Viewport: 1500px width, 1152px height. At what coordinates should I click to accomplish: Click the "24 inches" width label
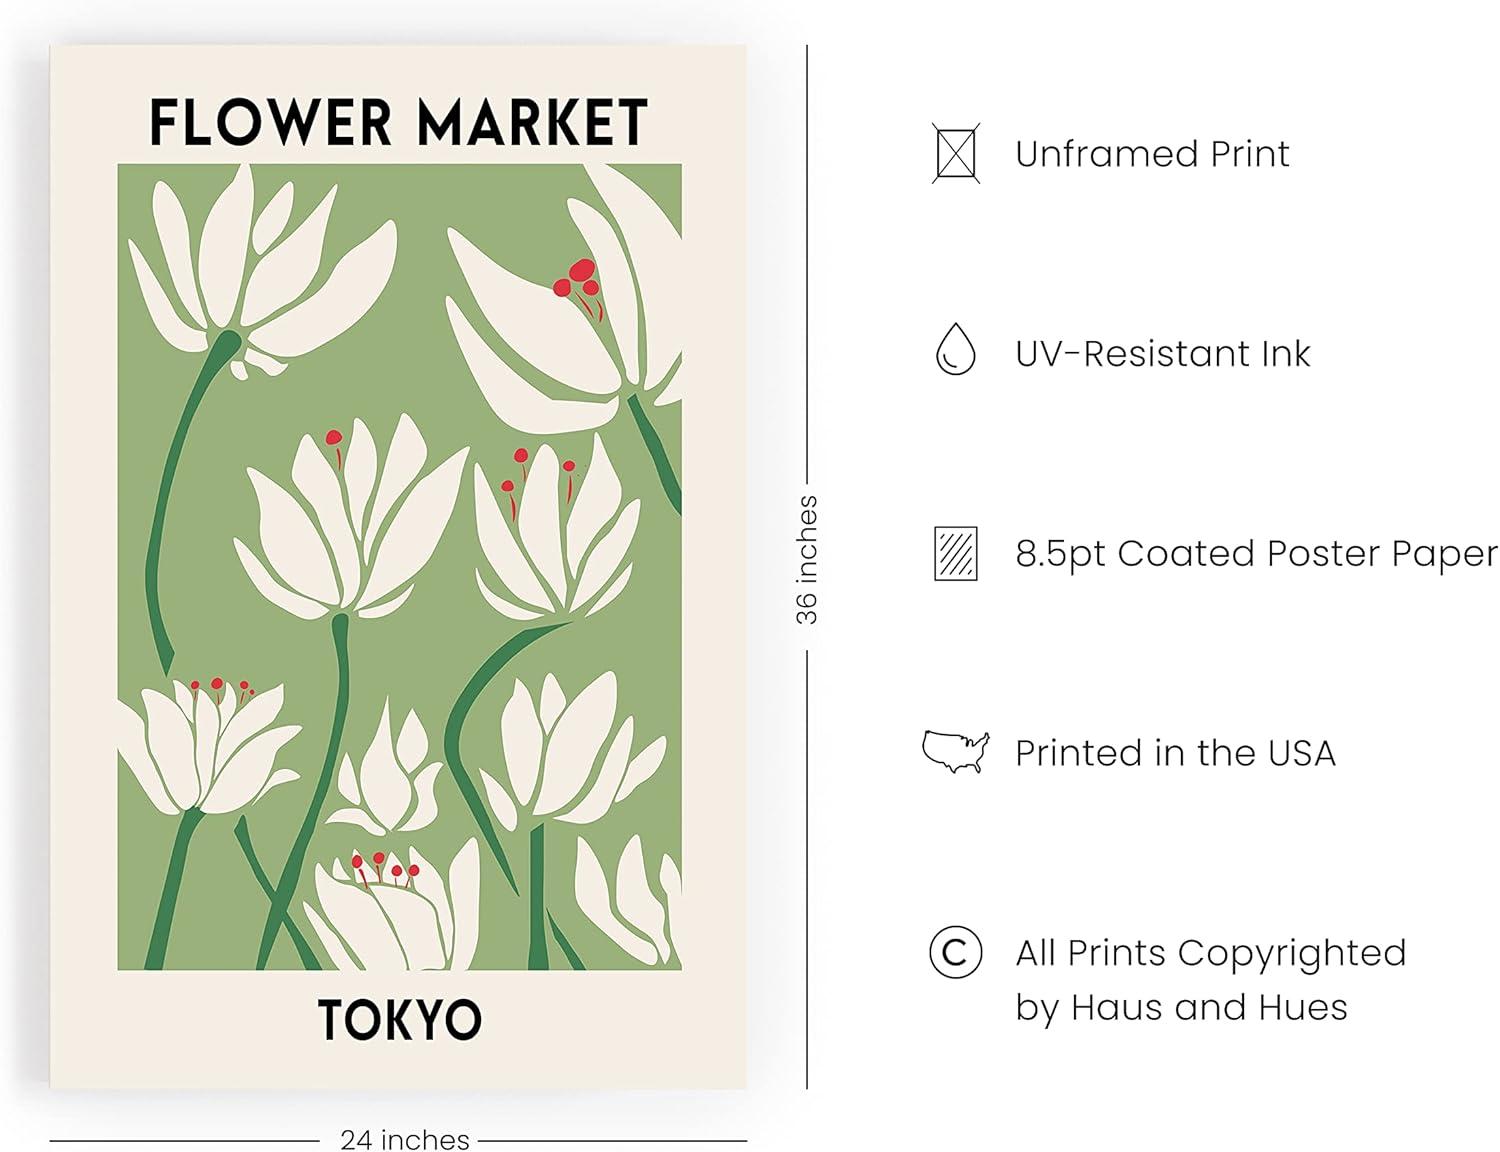click(x=404, y=1140)
